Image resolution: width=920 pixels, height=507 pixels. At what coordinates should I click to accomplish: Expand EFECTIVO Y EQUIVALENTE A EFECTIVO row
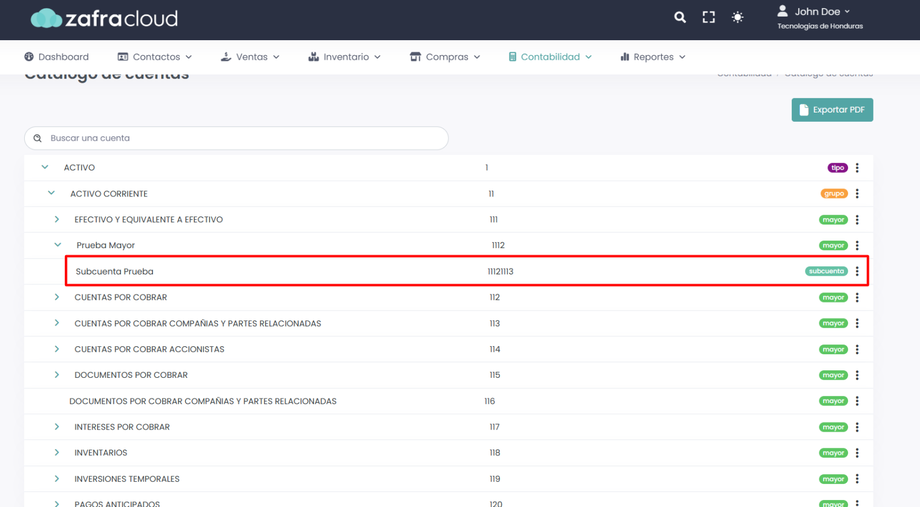(57, 220)
